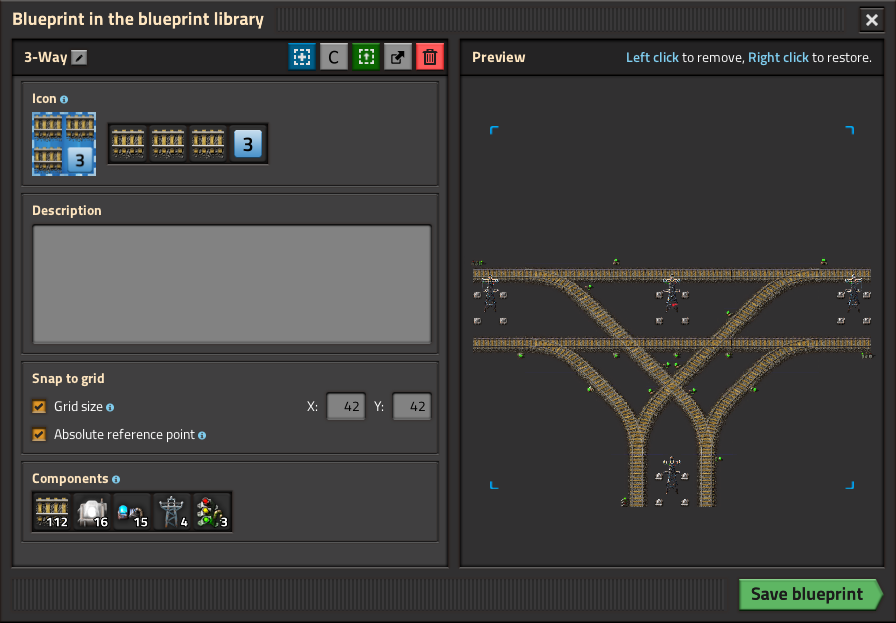The width and height of the screenshot is (896, 623).
Task: Click the green selection icon in header
Action: pyautogui.click(x=366, y=57)
